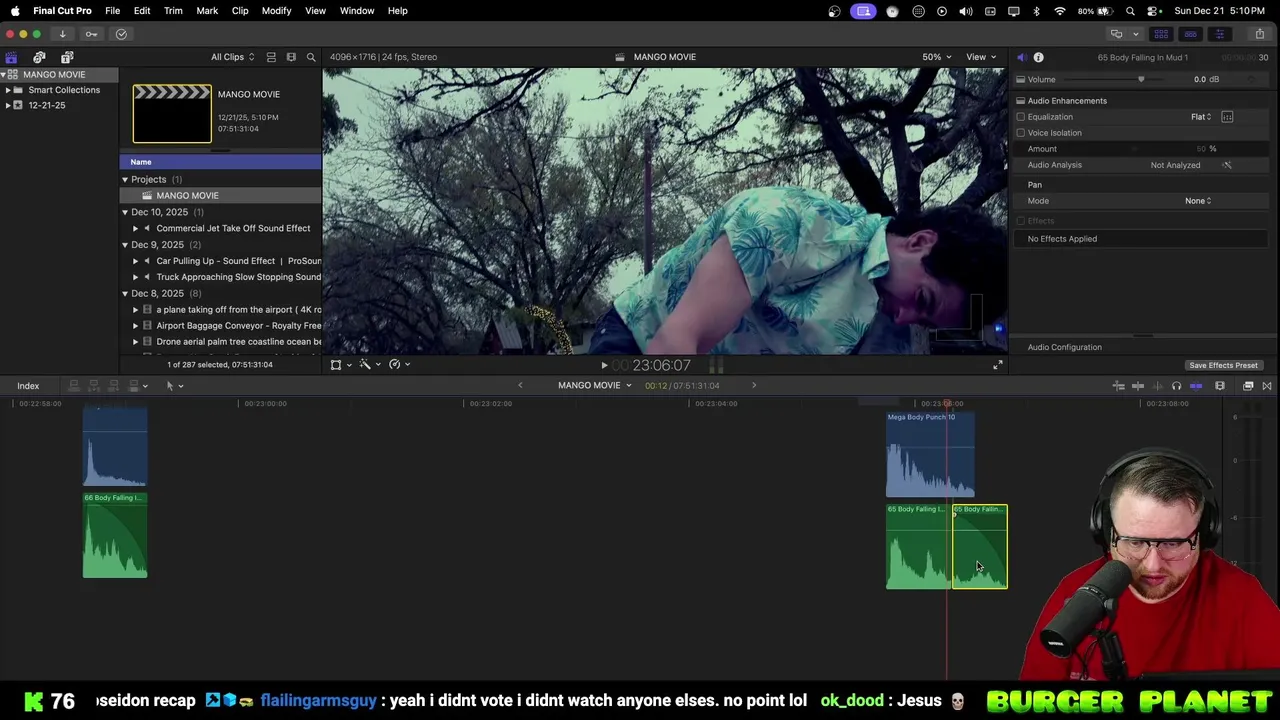
Task: Open the Titles and Generators sidebar
Action: pos(67,57)
